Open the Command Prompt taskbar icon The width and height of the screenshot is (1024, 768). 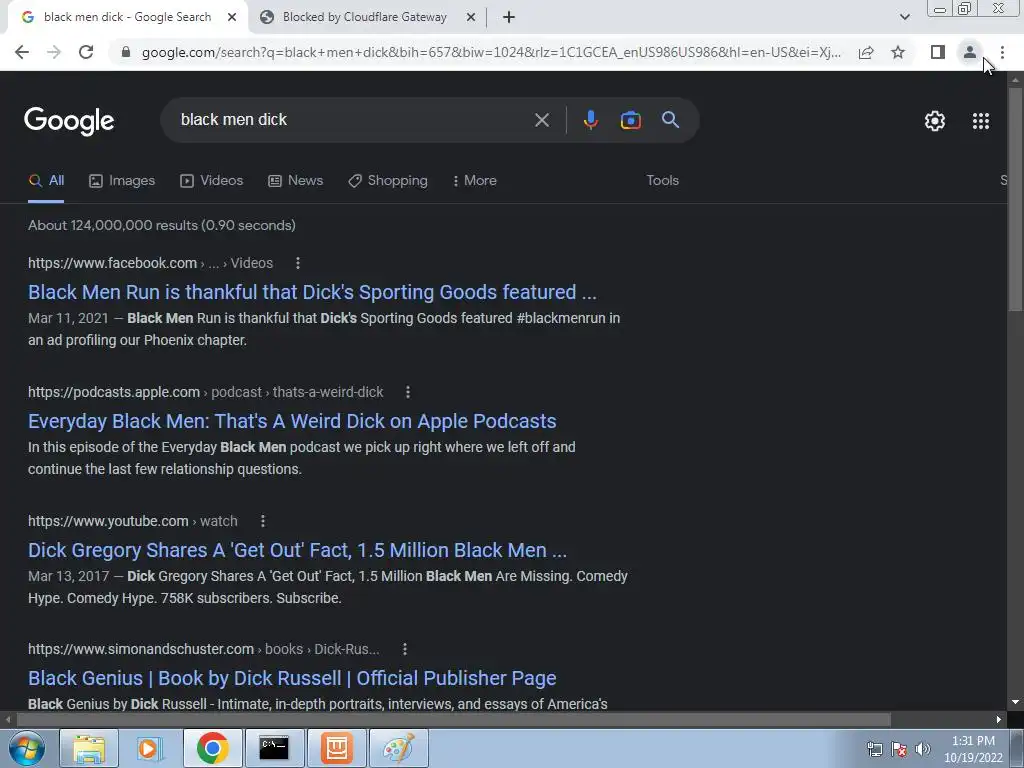(274, 748)
